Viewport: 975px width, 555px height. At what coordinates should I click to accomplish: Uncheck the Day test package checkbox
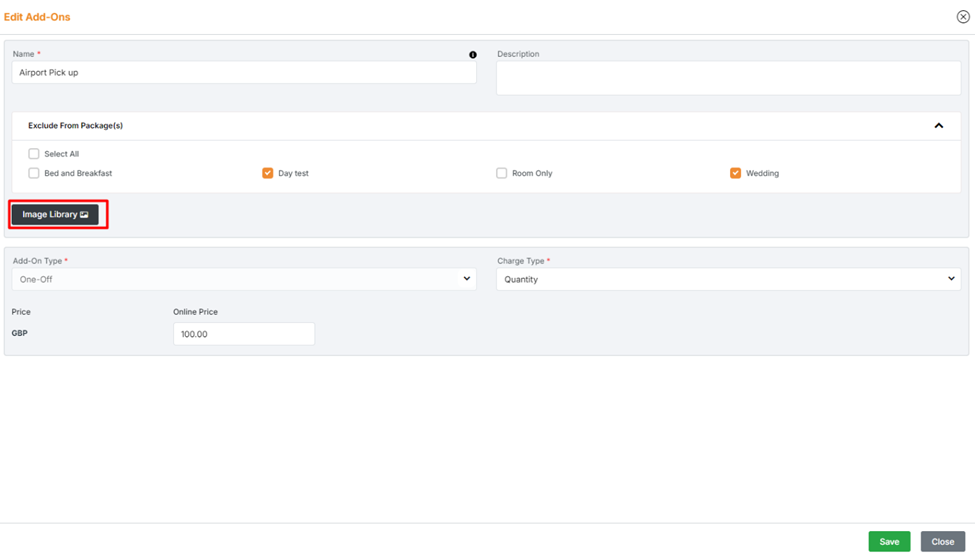[x=268, y=173]
